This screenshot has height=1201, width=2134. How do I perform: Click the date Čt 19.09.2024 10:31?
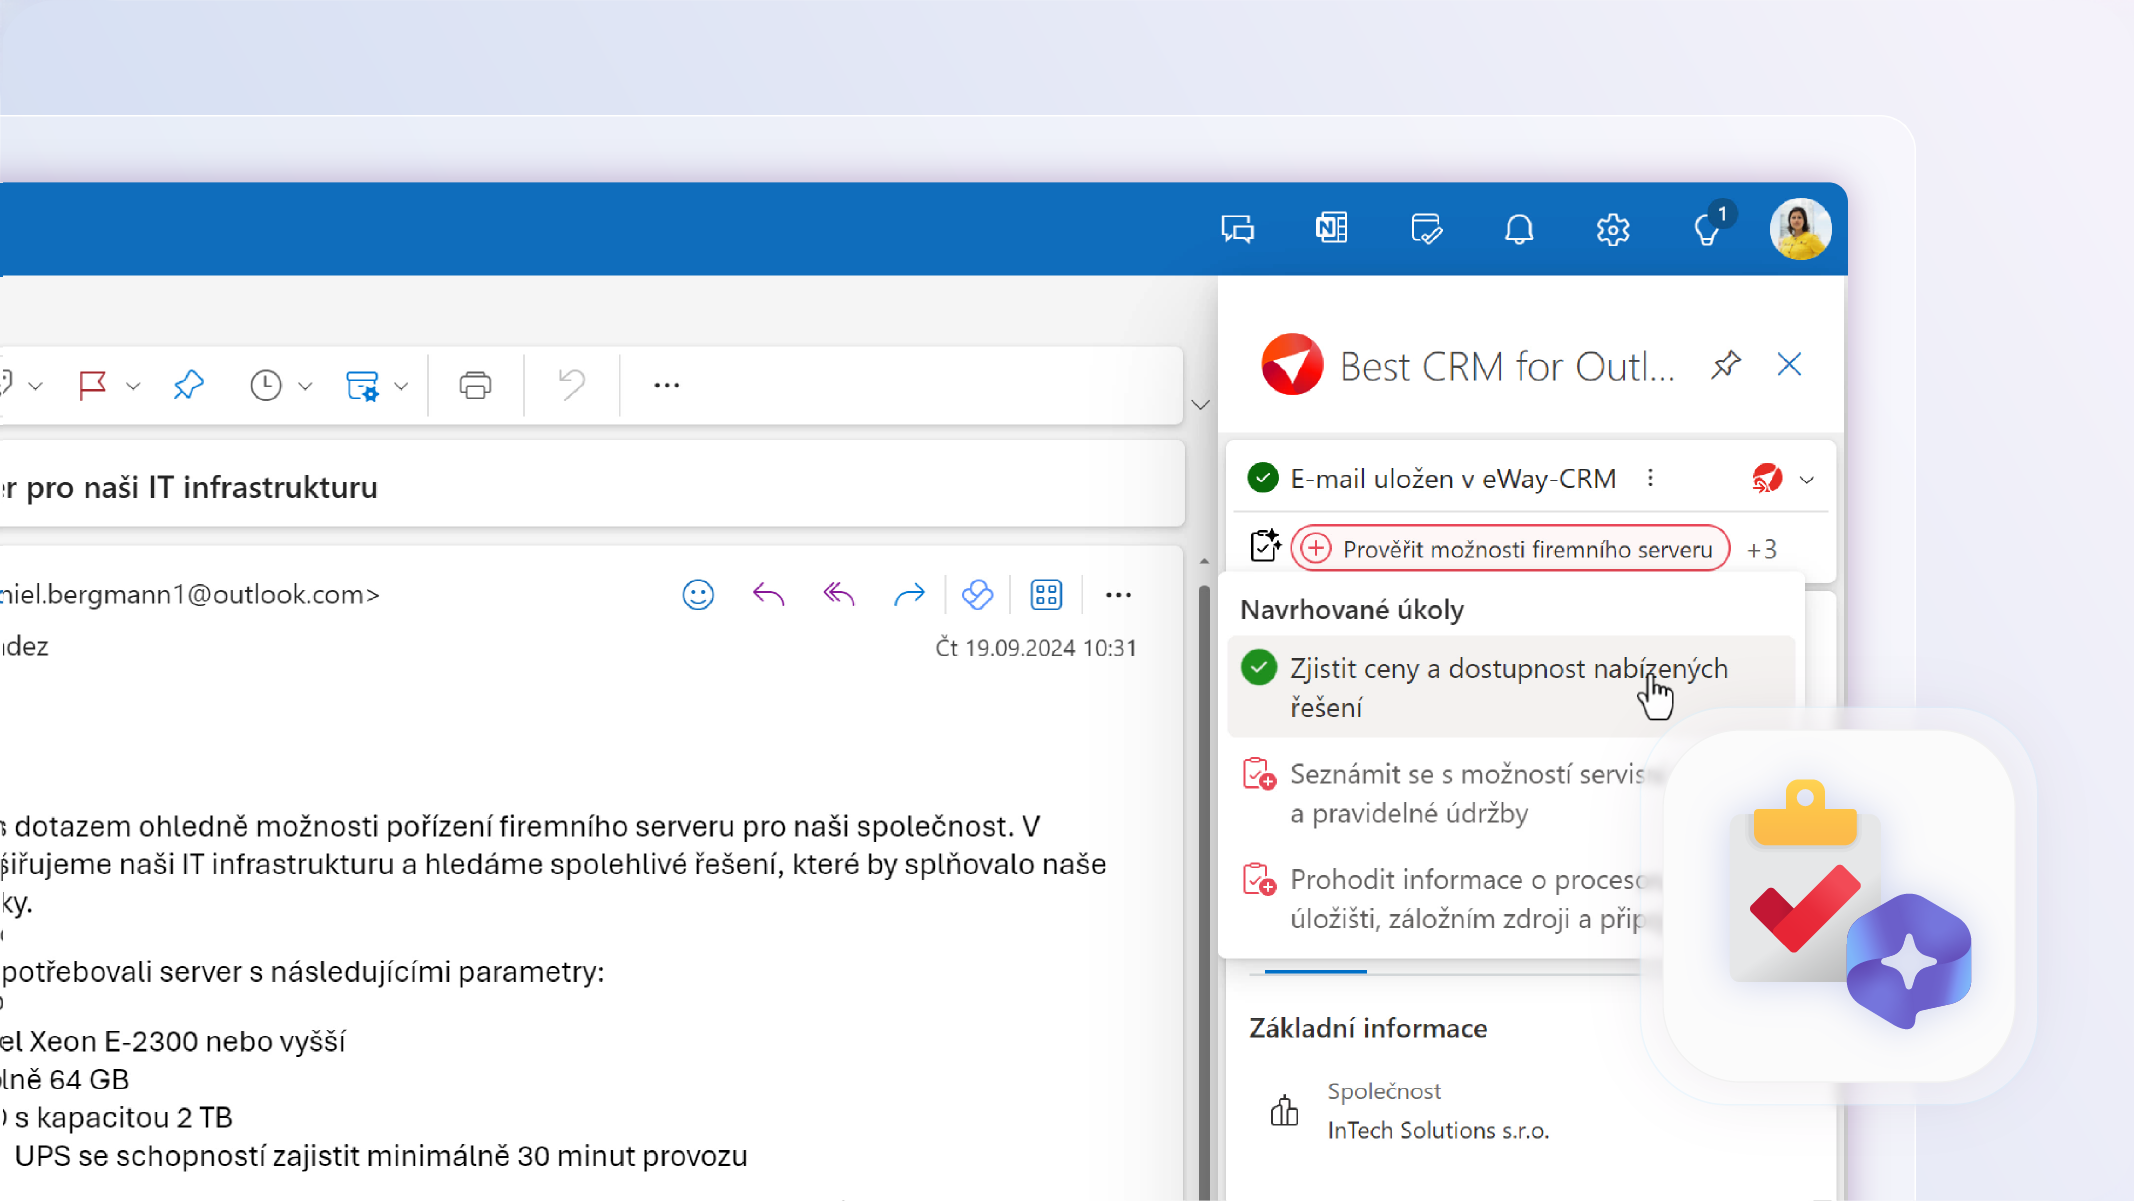[x=1036, y=648]
